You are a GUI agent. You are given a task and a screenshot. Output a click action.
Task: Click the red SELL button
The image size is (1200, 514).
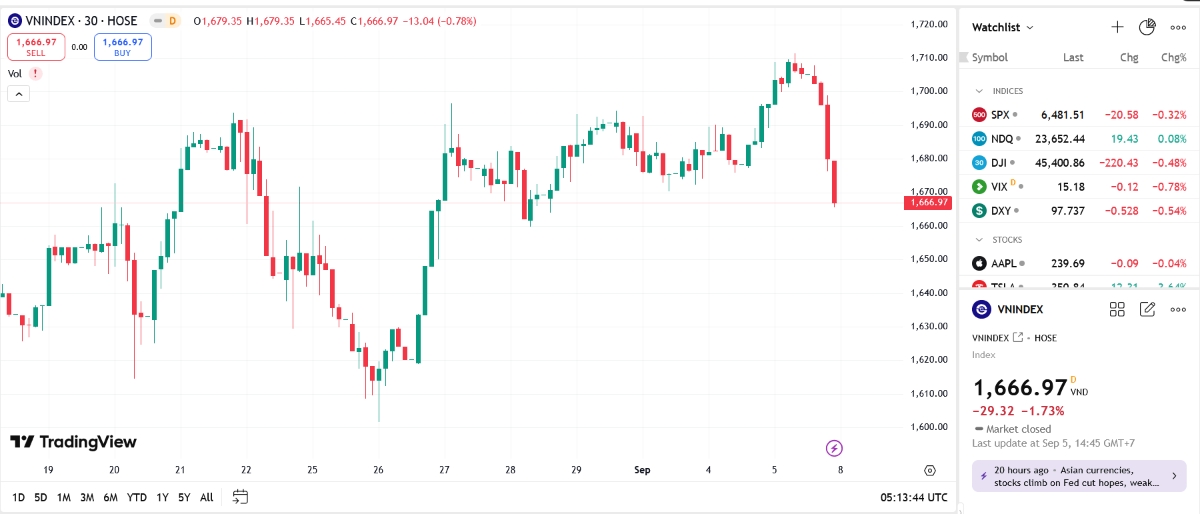(36, 47)
